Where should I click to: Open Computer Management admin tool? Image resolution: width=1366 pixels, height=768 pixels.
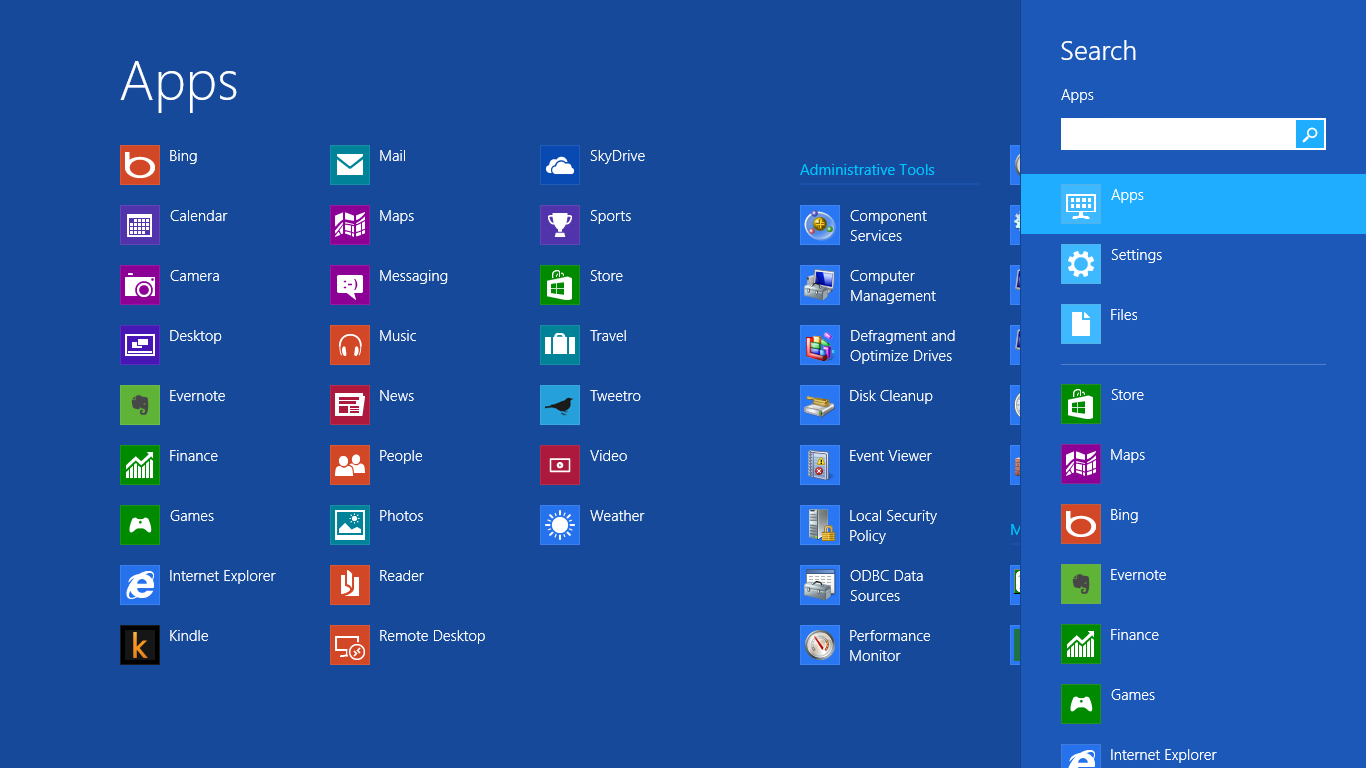pyautogui.click(x=820, y=285)
